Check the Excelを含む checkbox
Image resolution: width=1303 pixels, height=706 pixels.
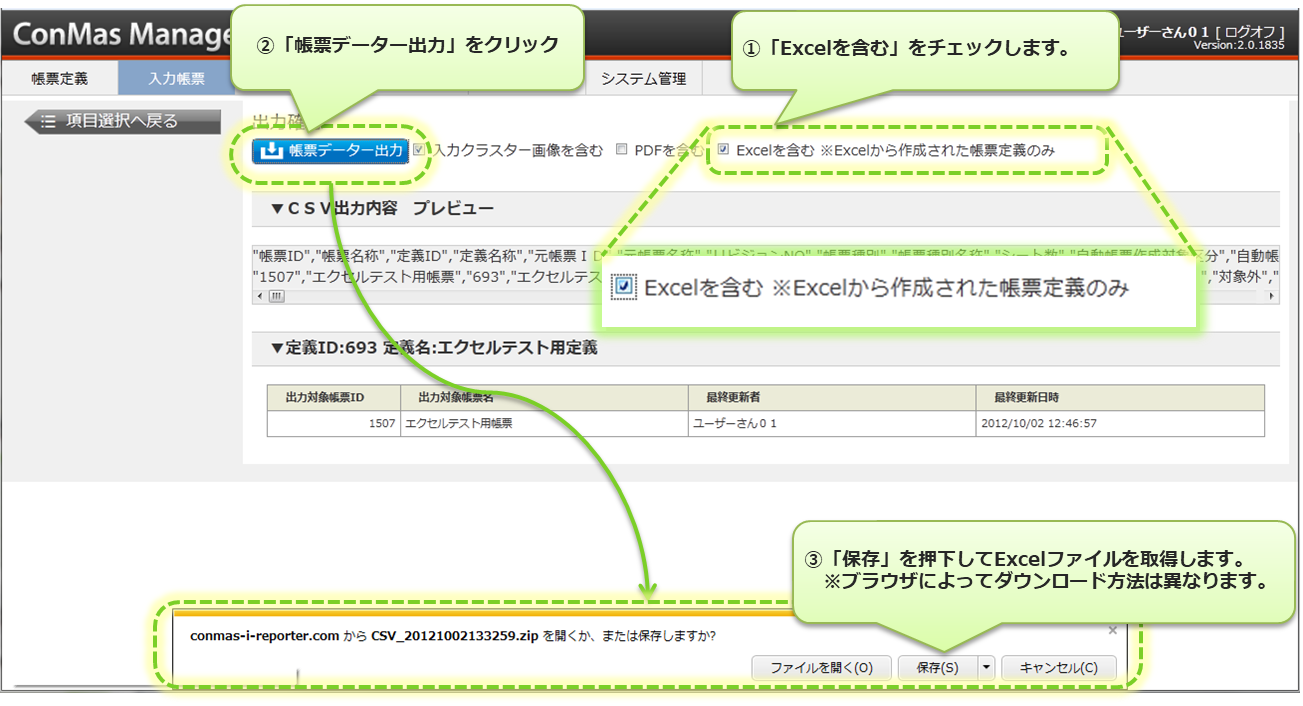(x=723, y=150)
